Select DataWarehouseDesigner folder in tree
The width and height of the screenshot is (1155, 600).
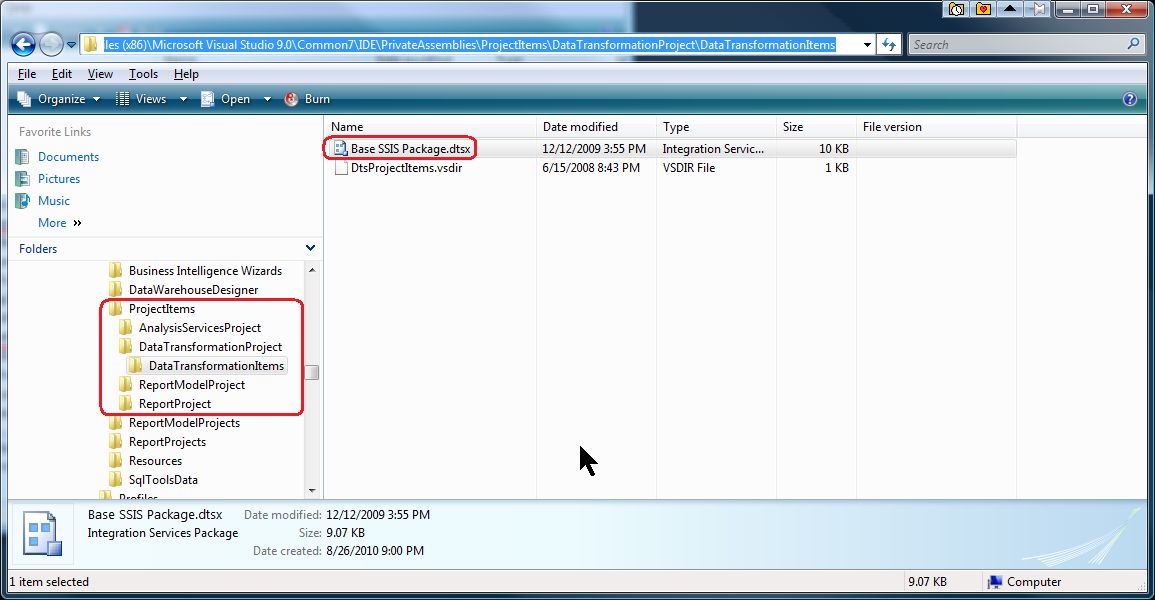[x=193, y=290]
